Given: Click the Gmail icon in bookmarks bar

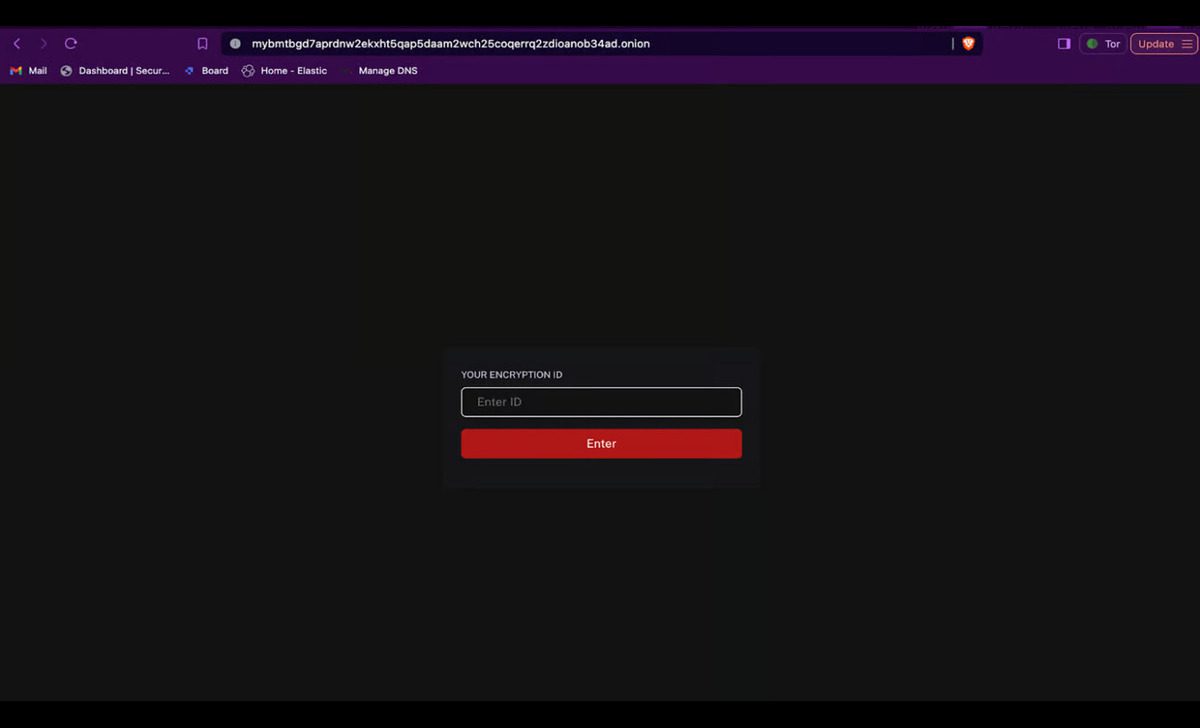Looking at the screenshot, I should (x=16, y=71).
